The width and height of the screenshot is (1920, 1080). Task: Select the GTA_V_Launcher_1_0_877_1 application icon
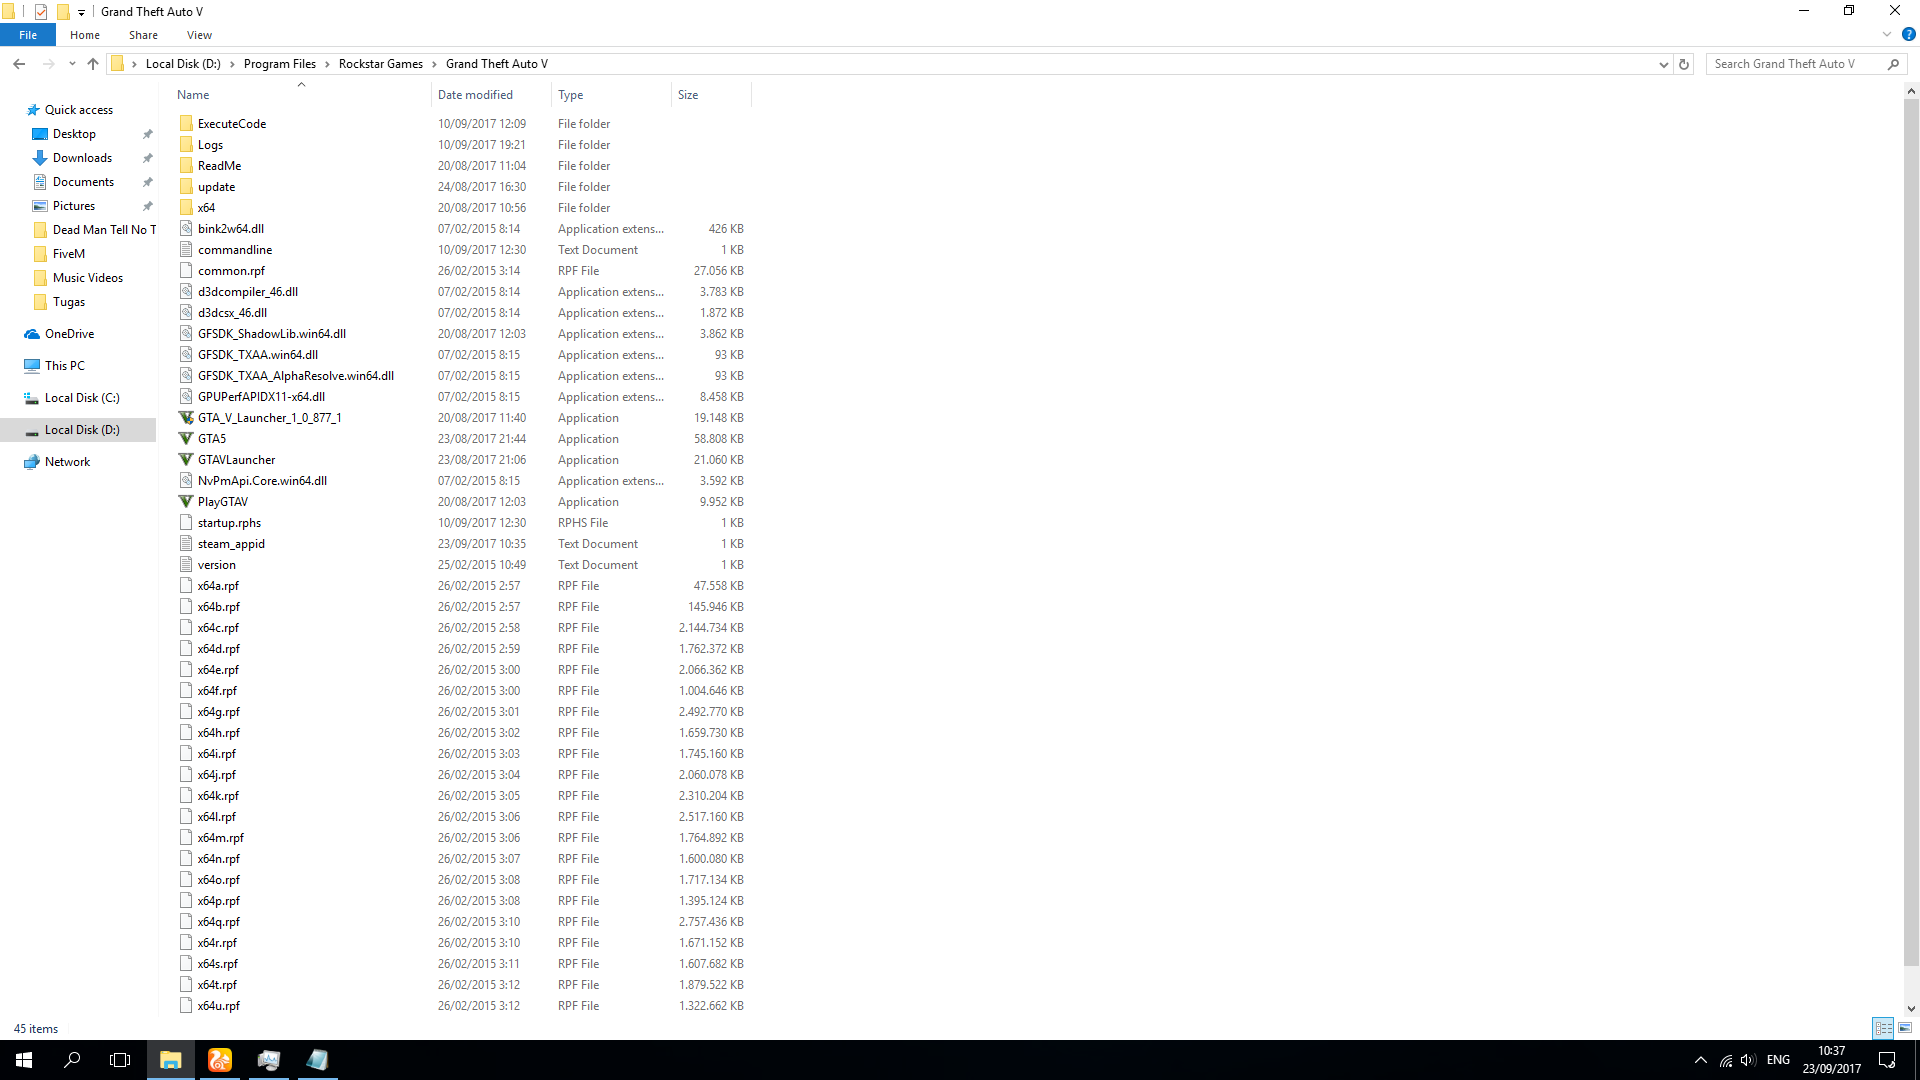coord(186,418)
